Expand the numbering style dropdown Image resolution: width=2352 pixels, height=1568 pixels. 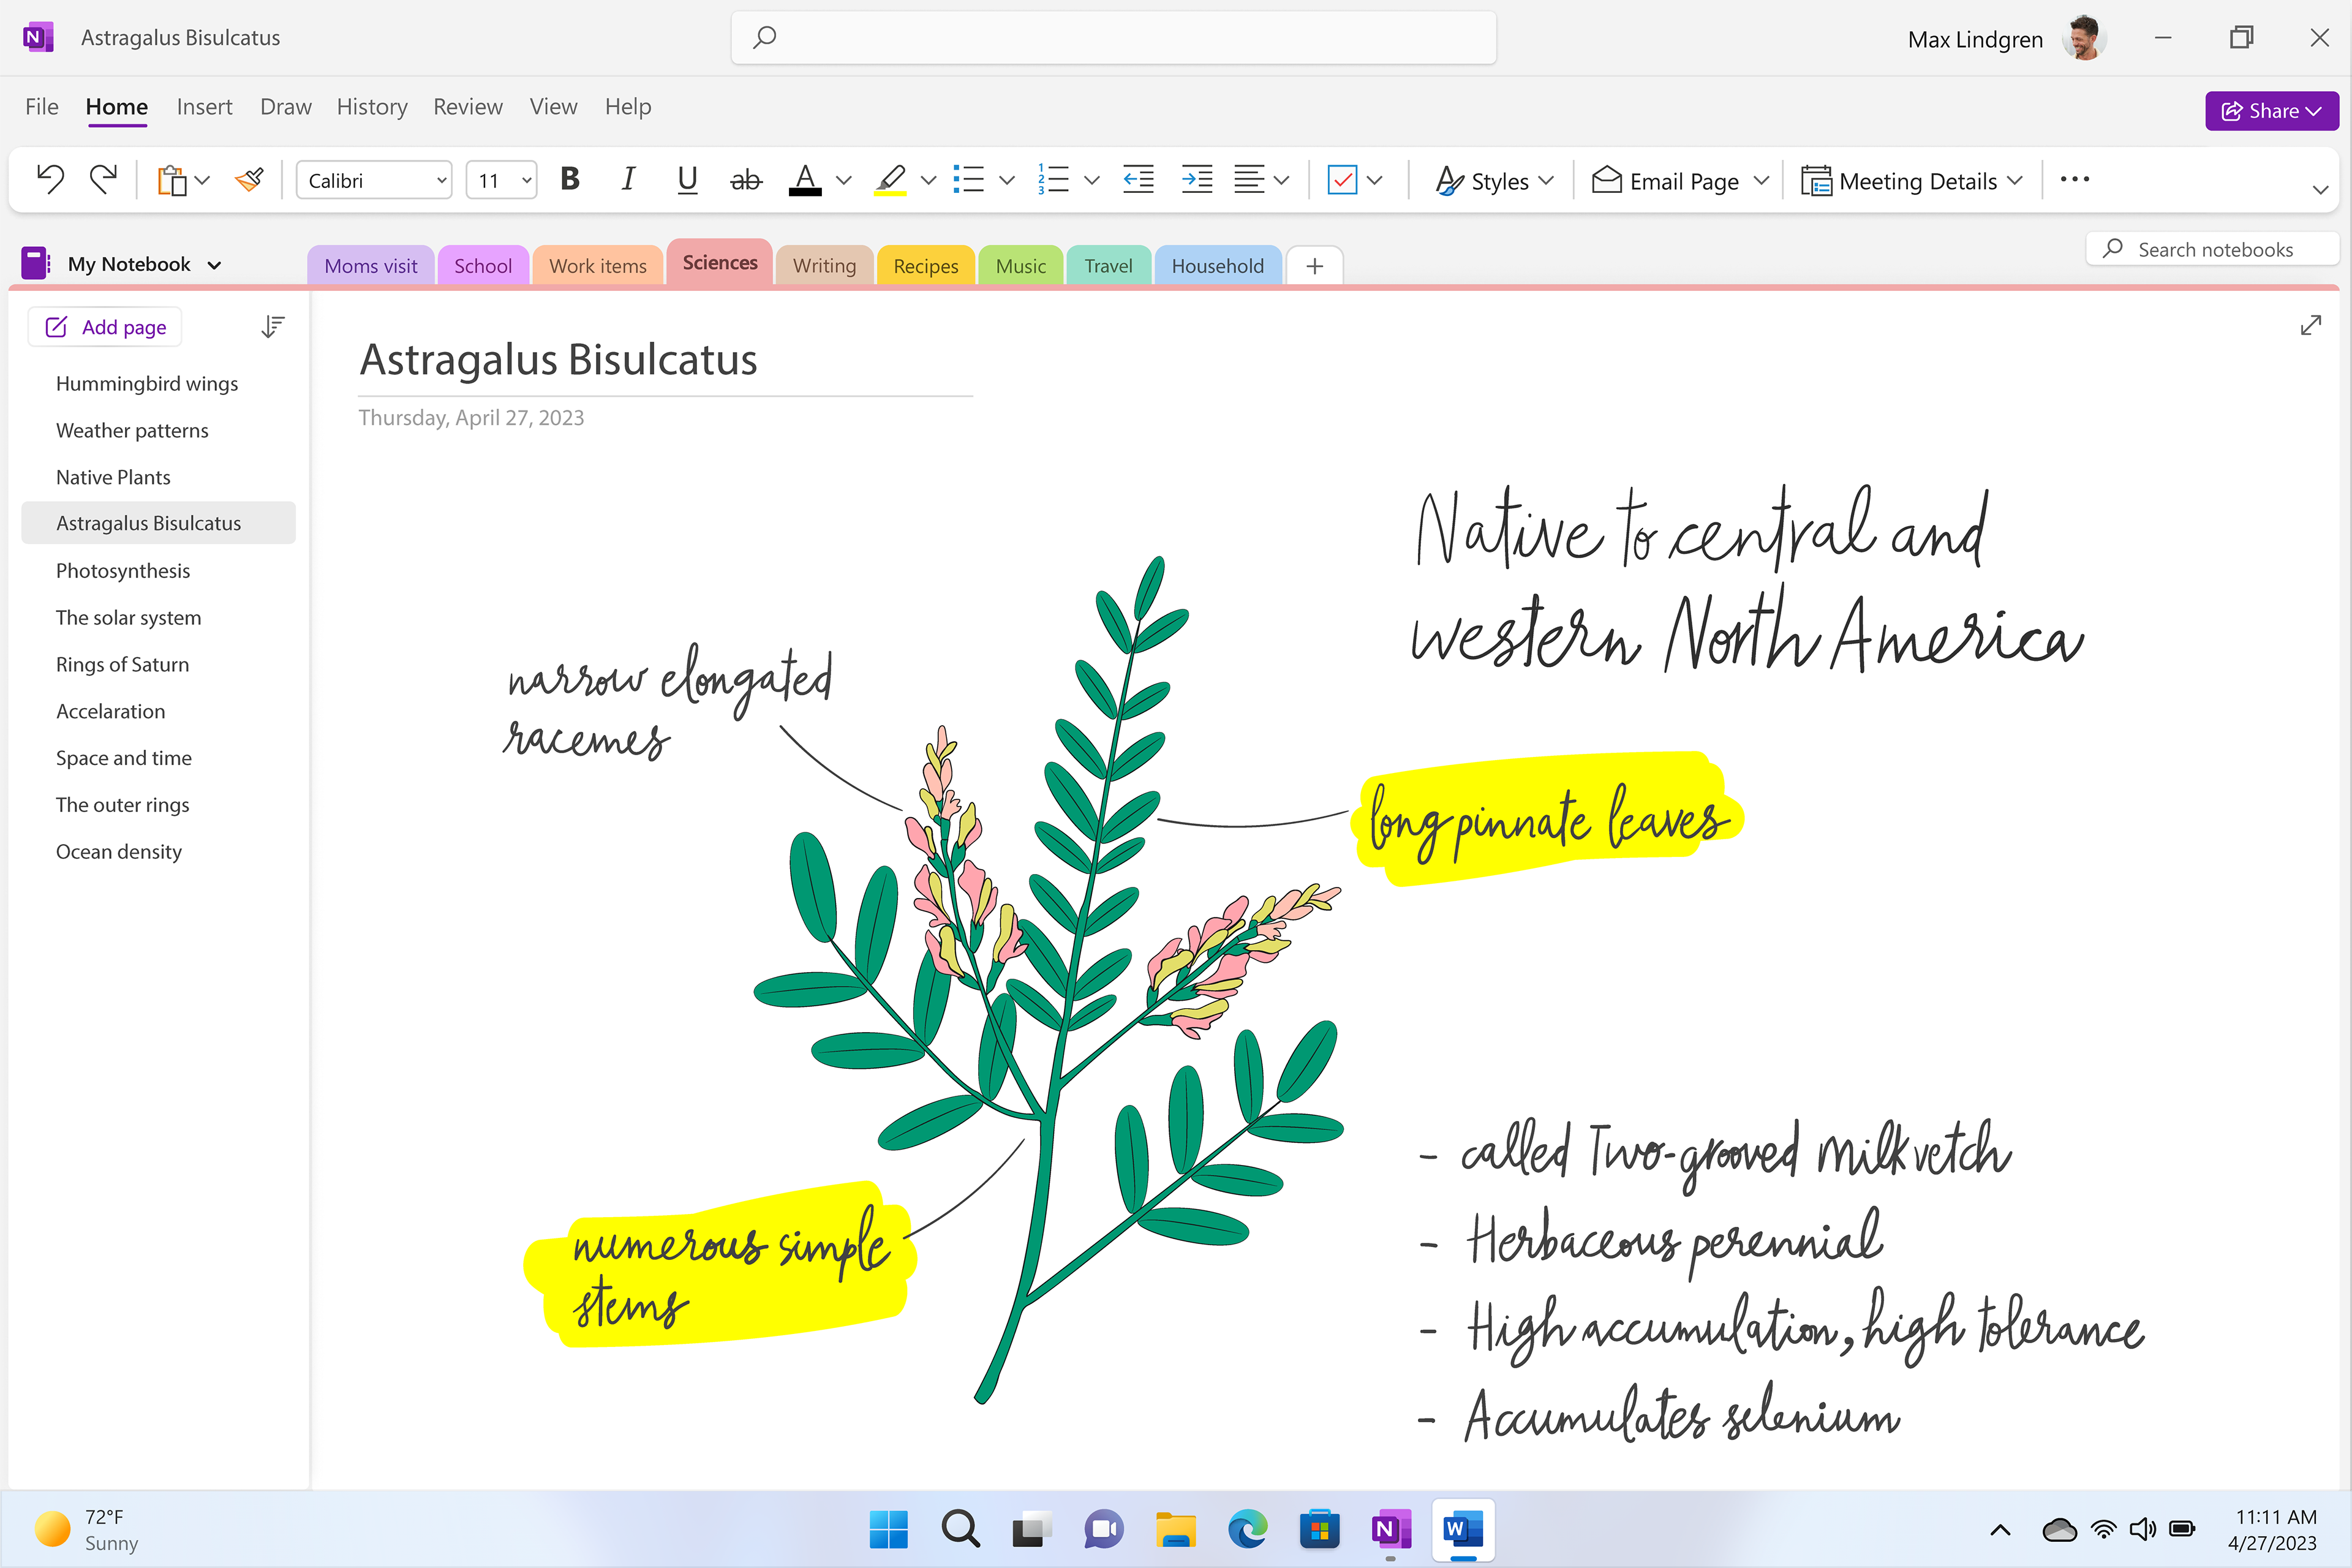click(x=1092, y=181)
